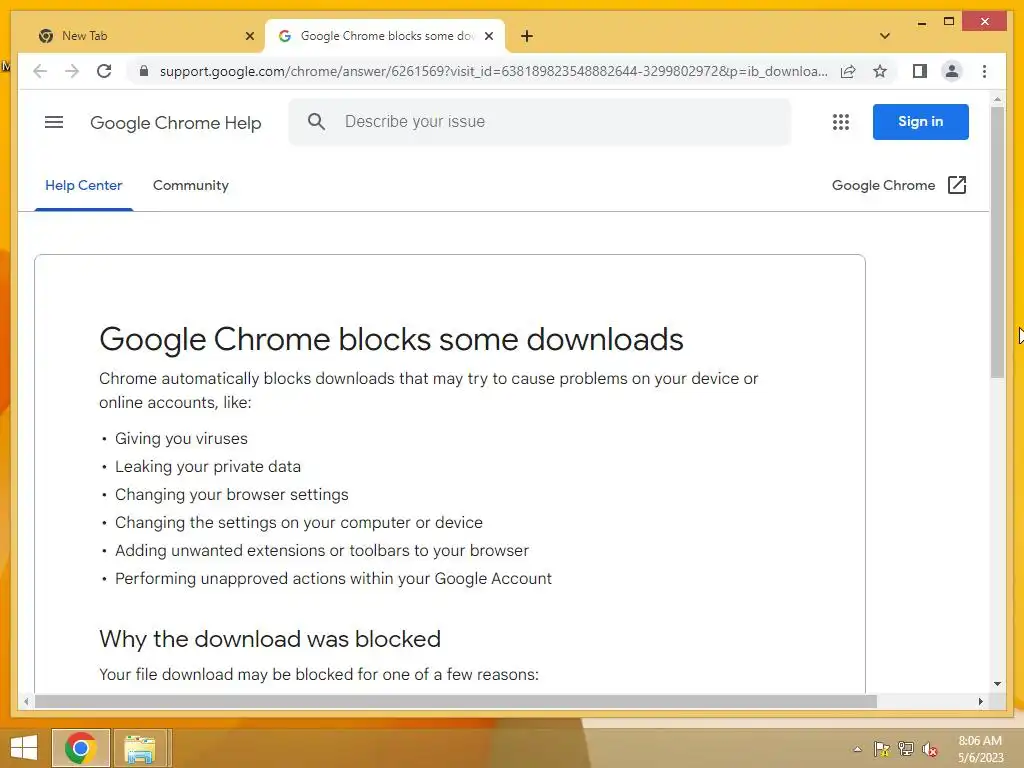Click the Sign in button

point(920,121)
